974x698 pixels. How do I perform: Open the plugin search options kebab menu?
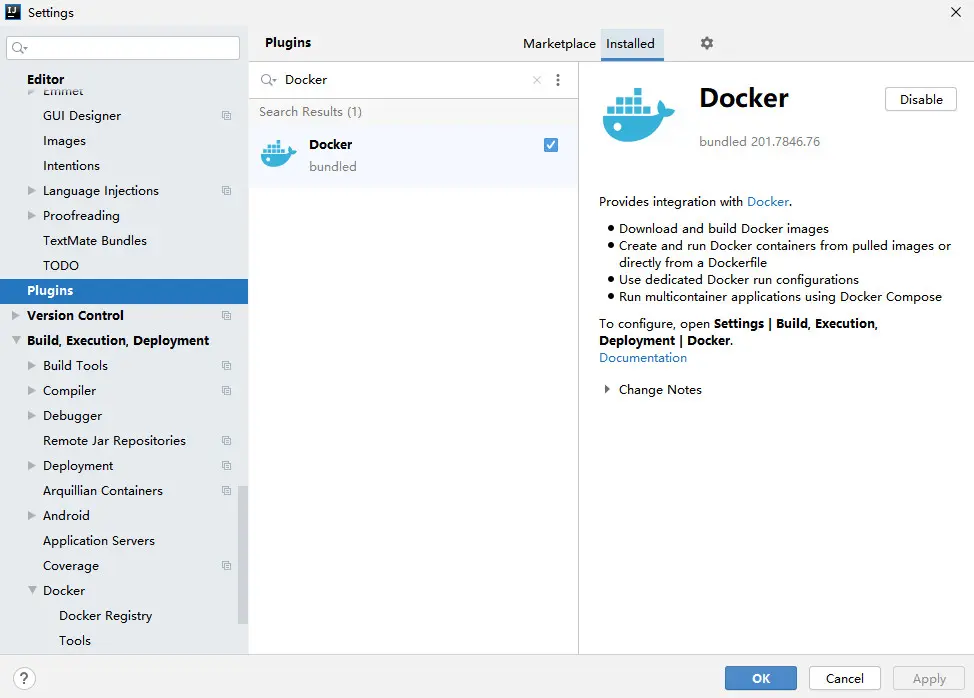[x=558, y=79]
